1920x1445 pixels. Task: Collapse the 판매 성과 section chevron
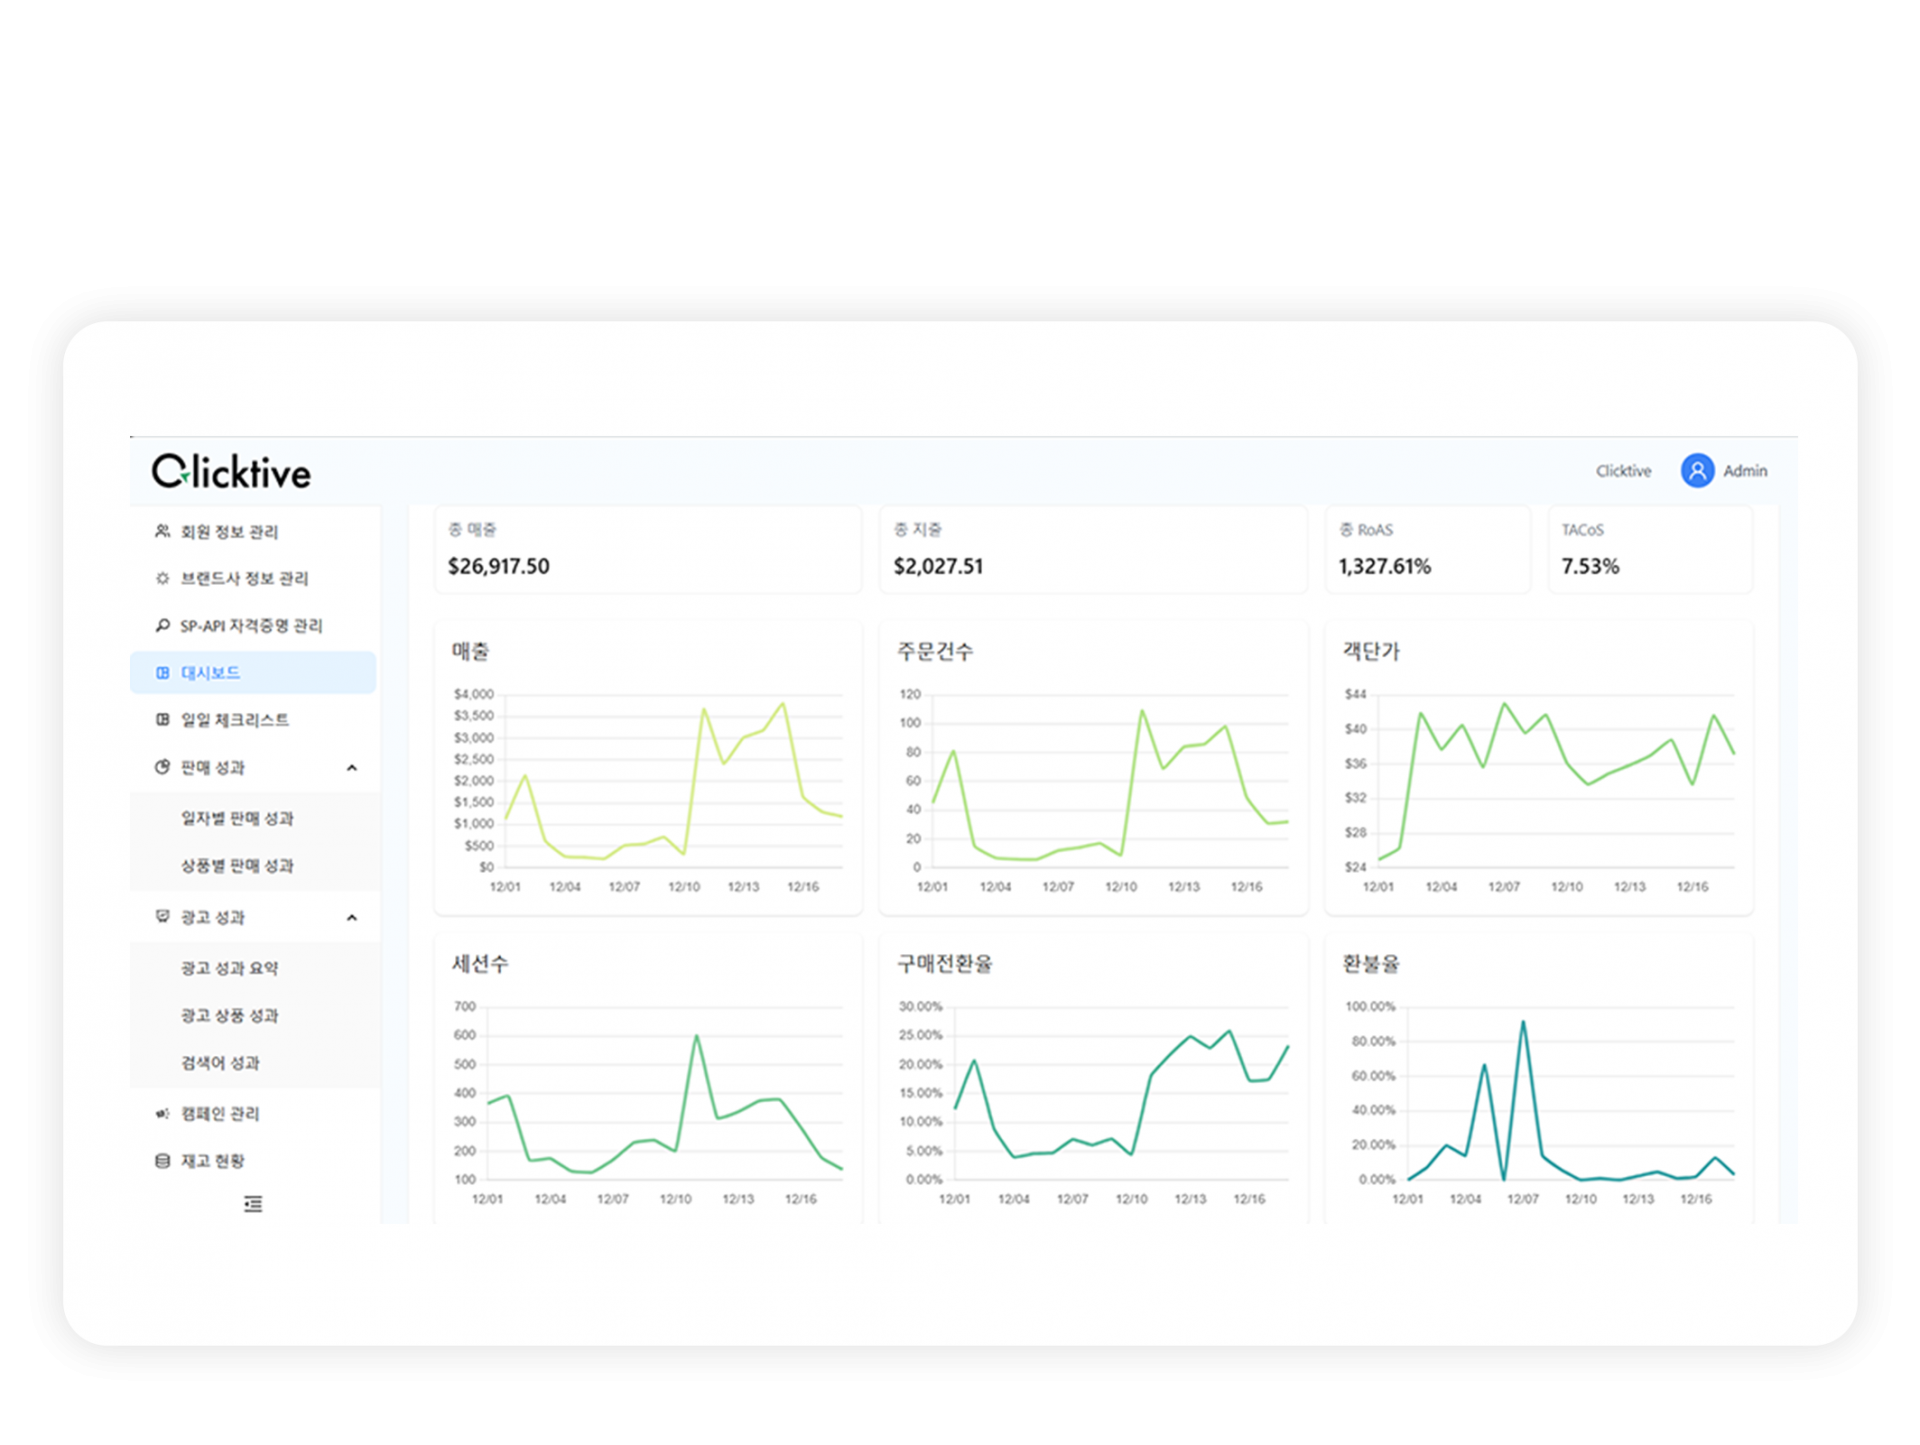tap(352, 768)
